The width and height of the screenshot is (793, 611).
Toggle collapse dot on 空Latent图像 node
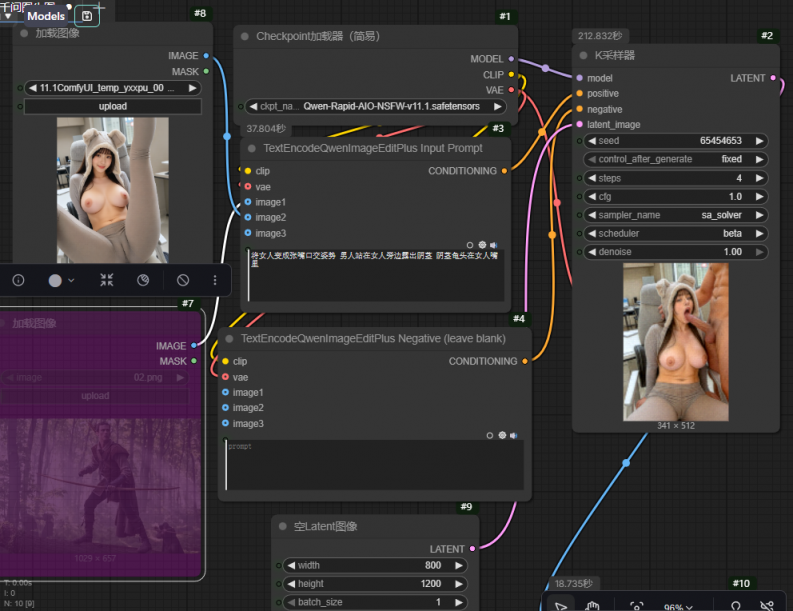pos(284,526)
